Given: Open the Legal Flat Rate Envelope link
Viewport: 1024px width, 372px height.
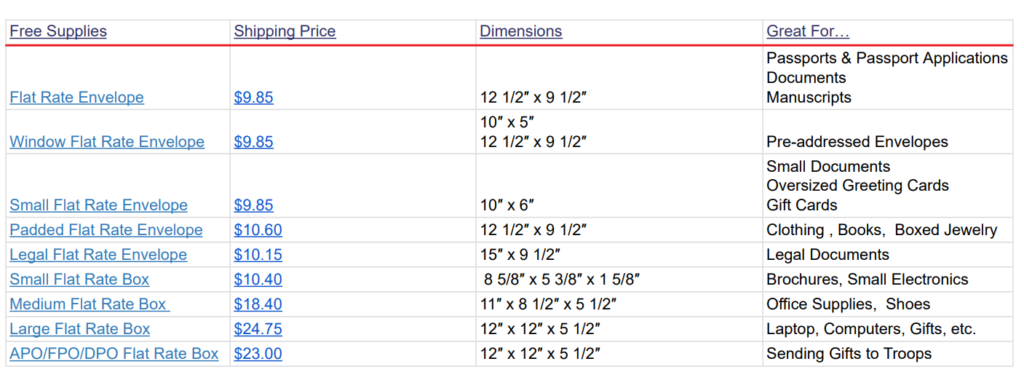Looking at the screenshot, I should [98, 255].
